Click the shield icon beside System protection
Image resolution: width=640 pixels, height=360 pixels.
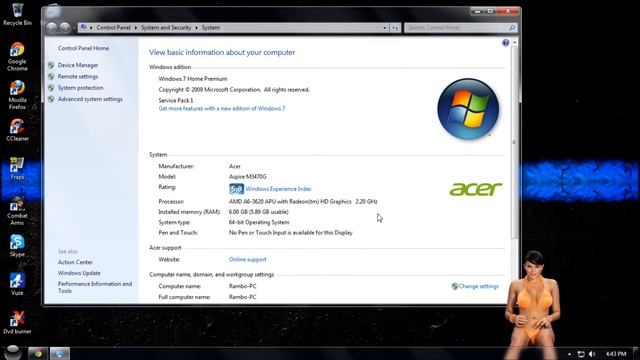coord(51,88)
